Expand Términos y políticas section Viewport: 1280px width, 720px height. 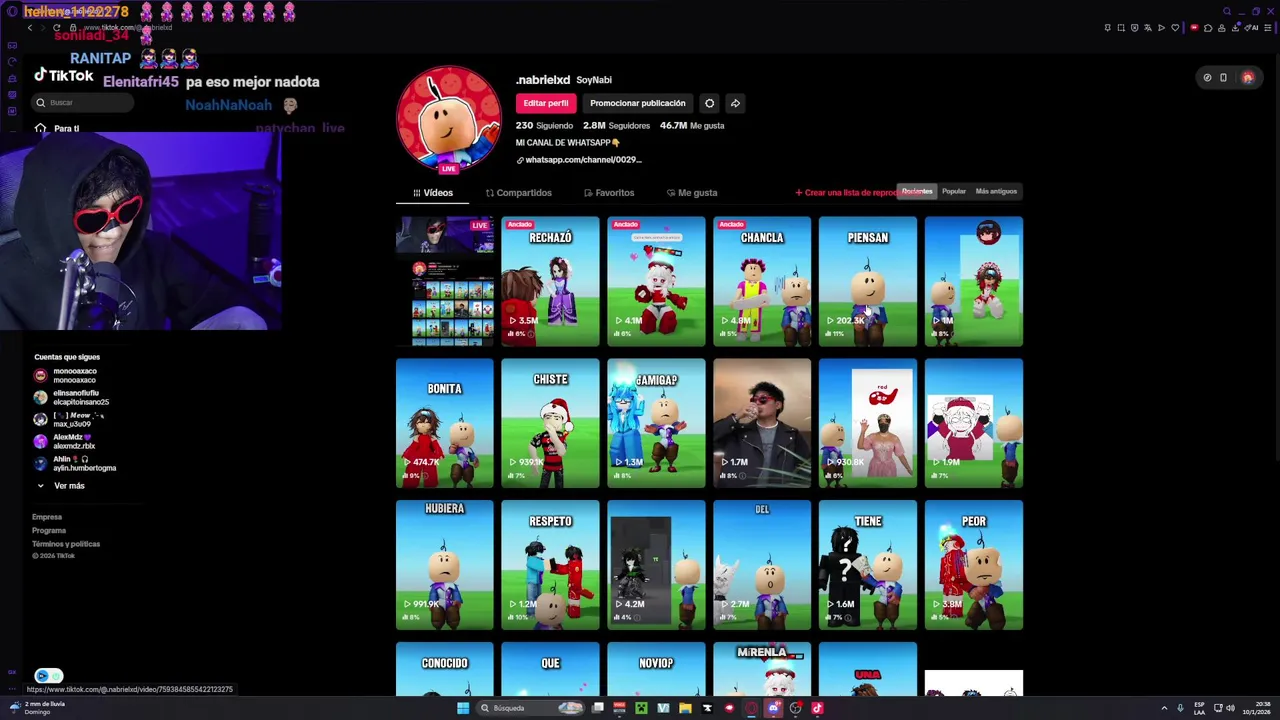[x=66, y=544]
